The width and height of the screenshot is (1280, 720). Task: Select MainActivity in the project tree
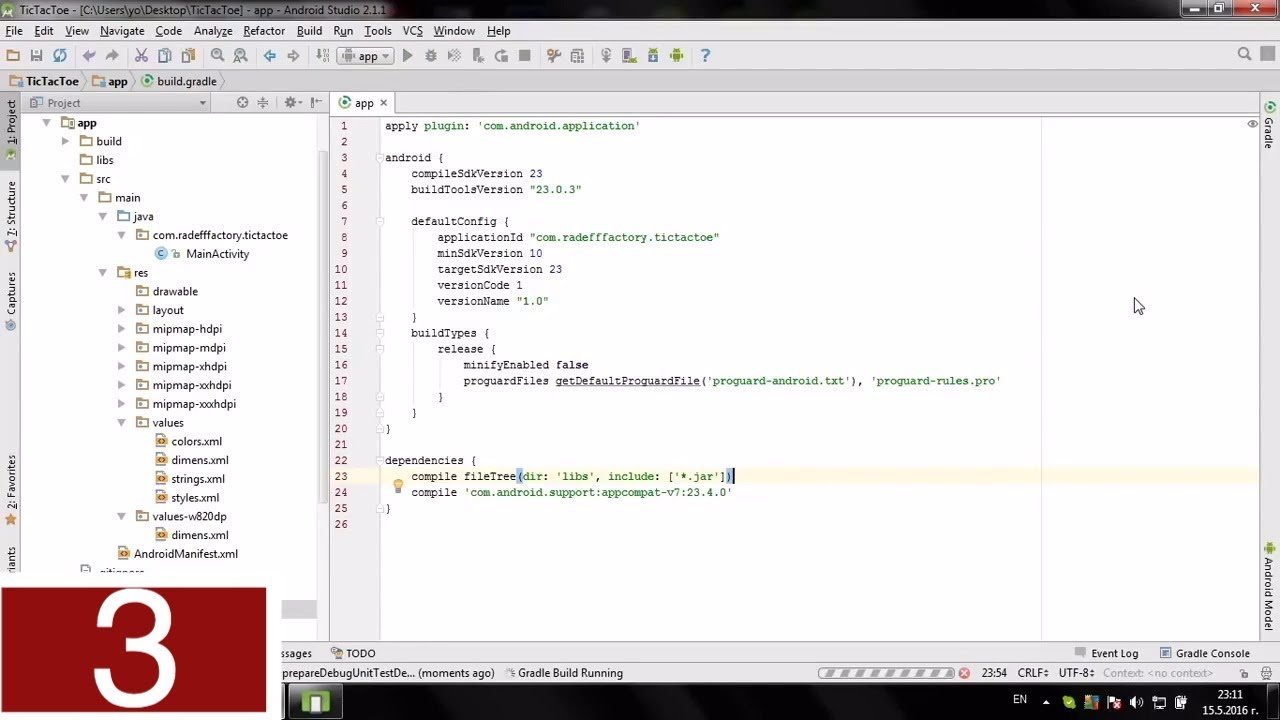pyautogui.click(x=217, y=254)
